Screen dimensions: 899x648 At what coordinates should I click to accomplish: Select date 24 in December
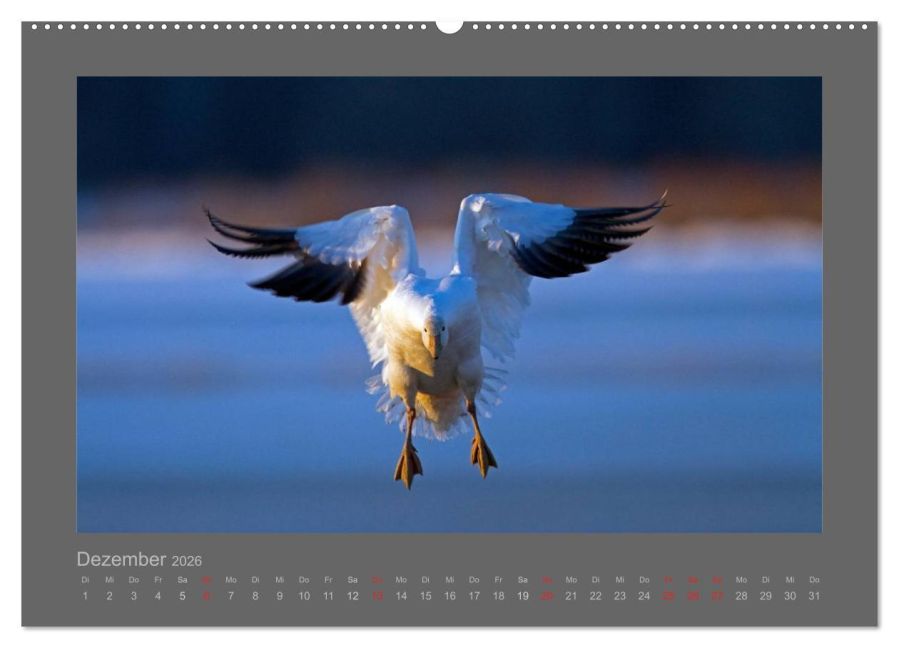pos(644,596)
